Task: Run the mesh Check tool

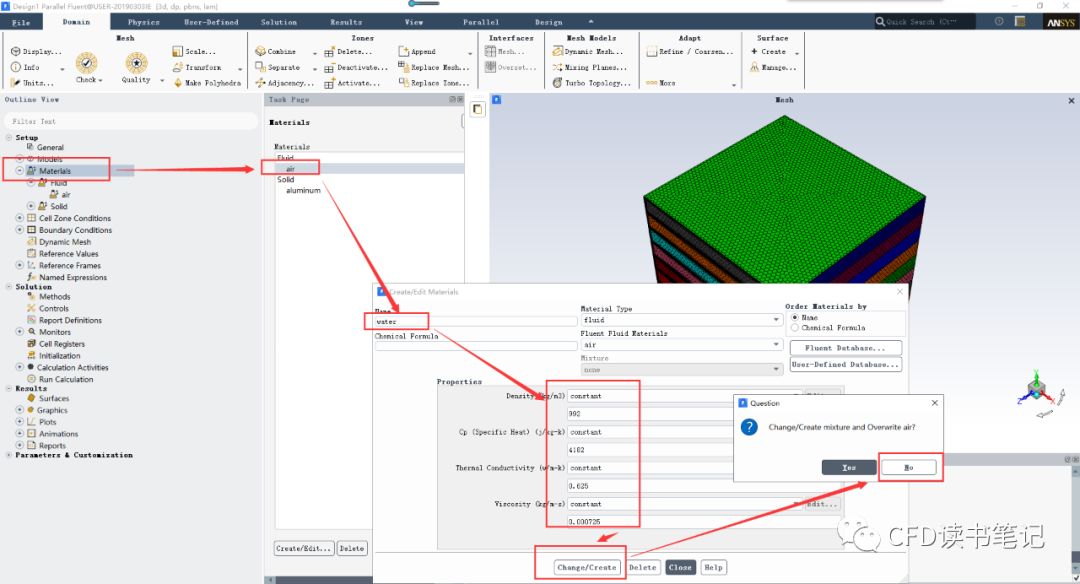Action: pos(87,67)
